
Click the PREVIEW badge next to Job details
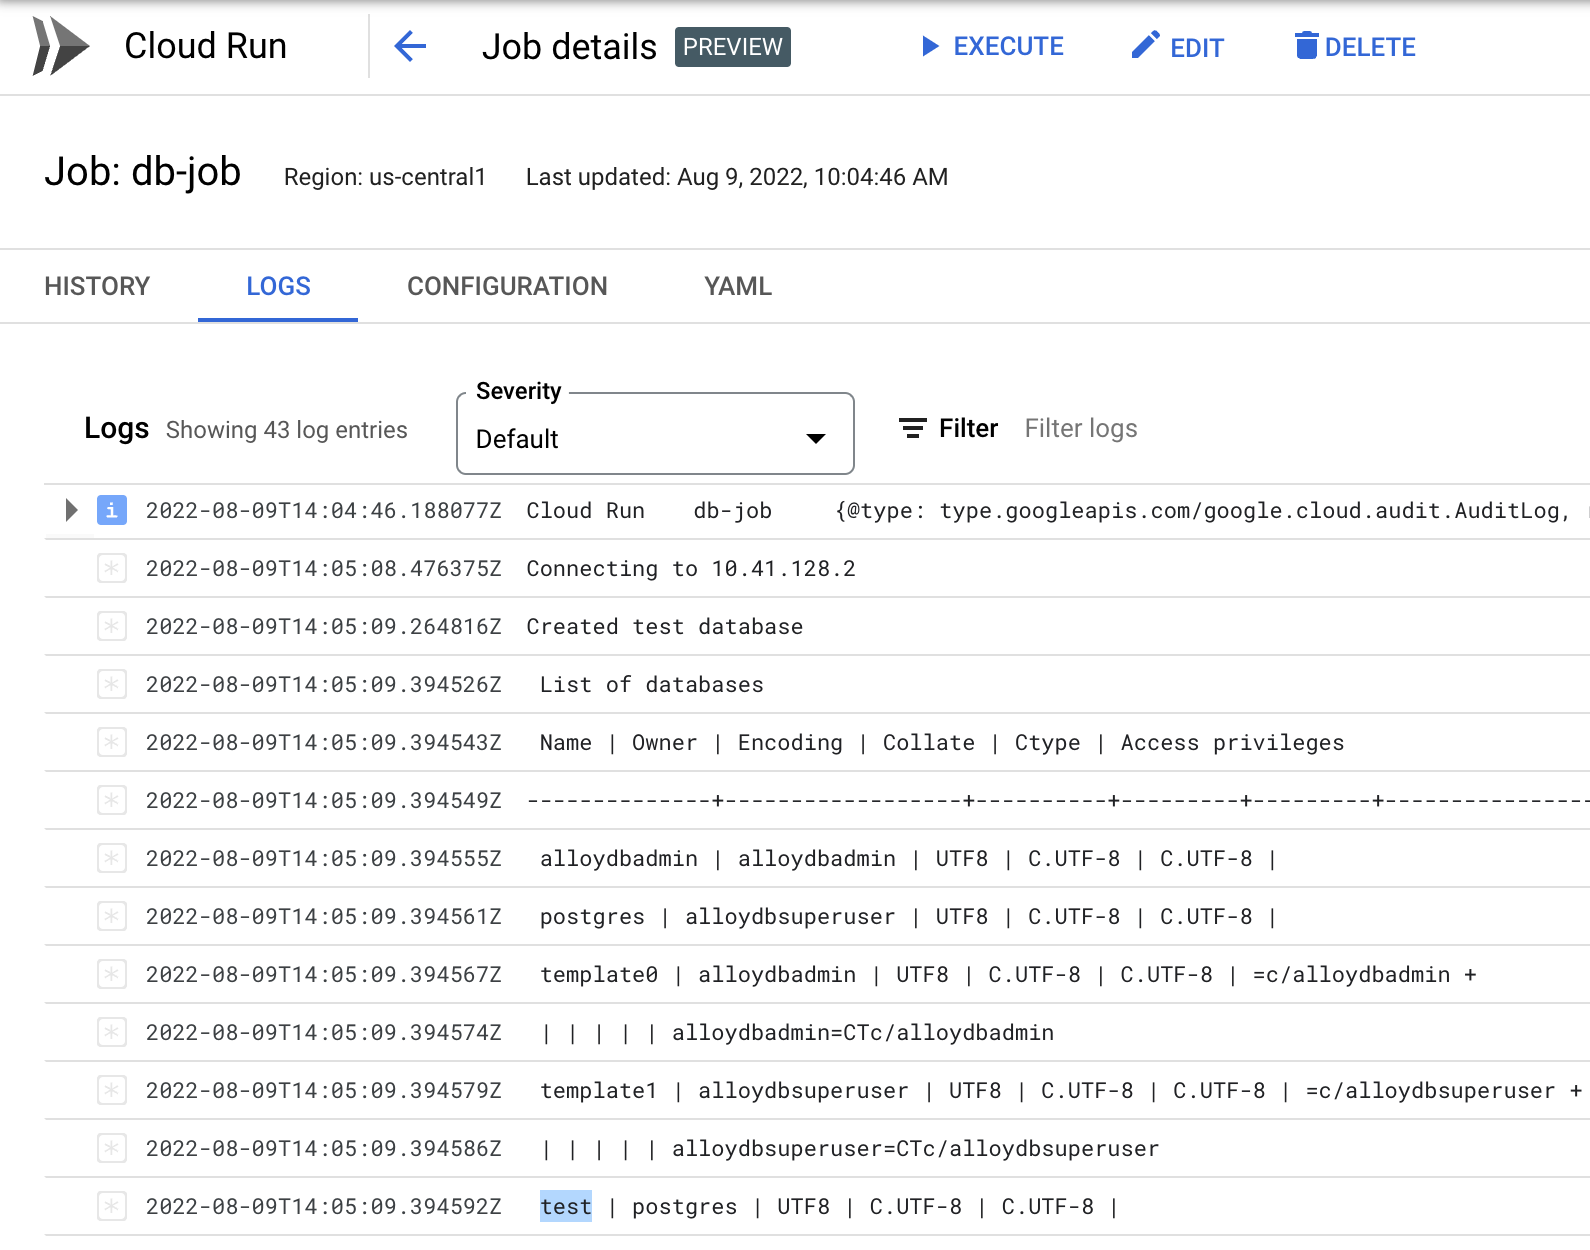click(732, 47)
